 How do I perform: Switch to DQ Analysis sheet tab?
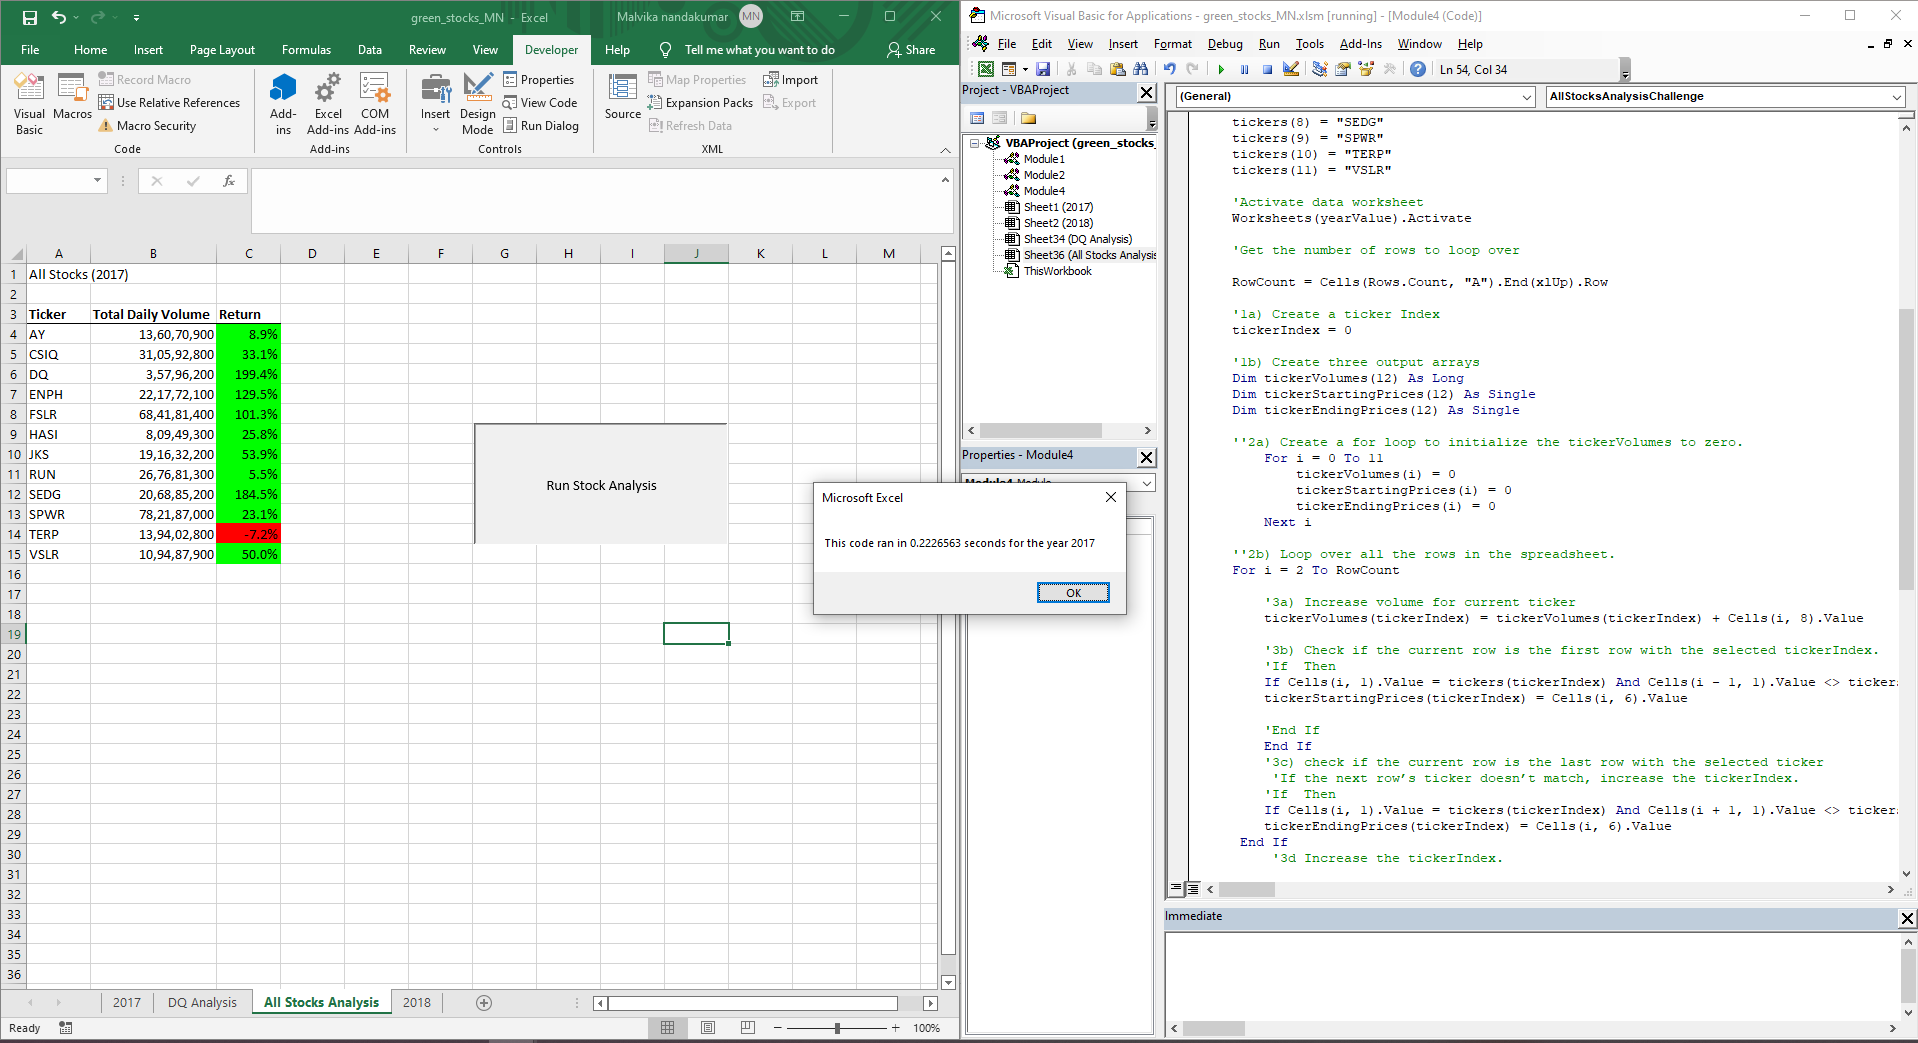tap(202, 1002)
